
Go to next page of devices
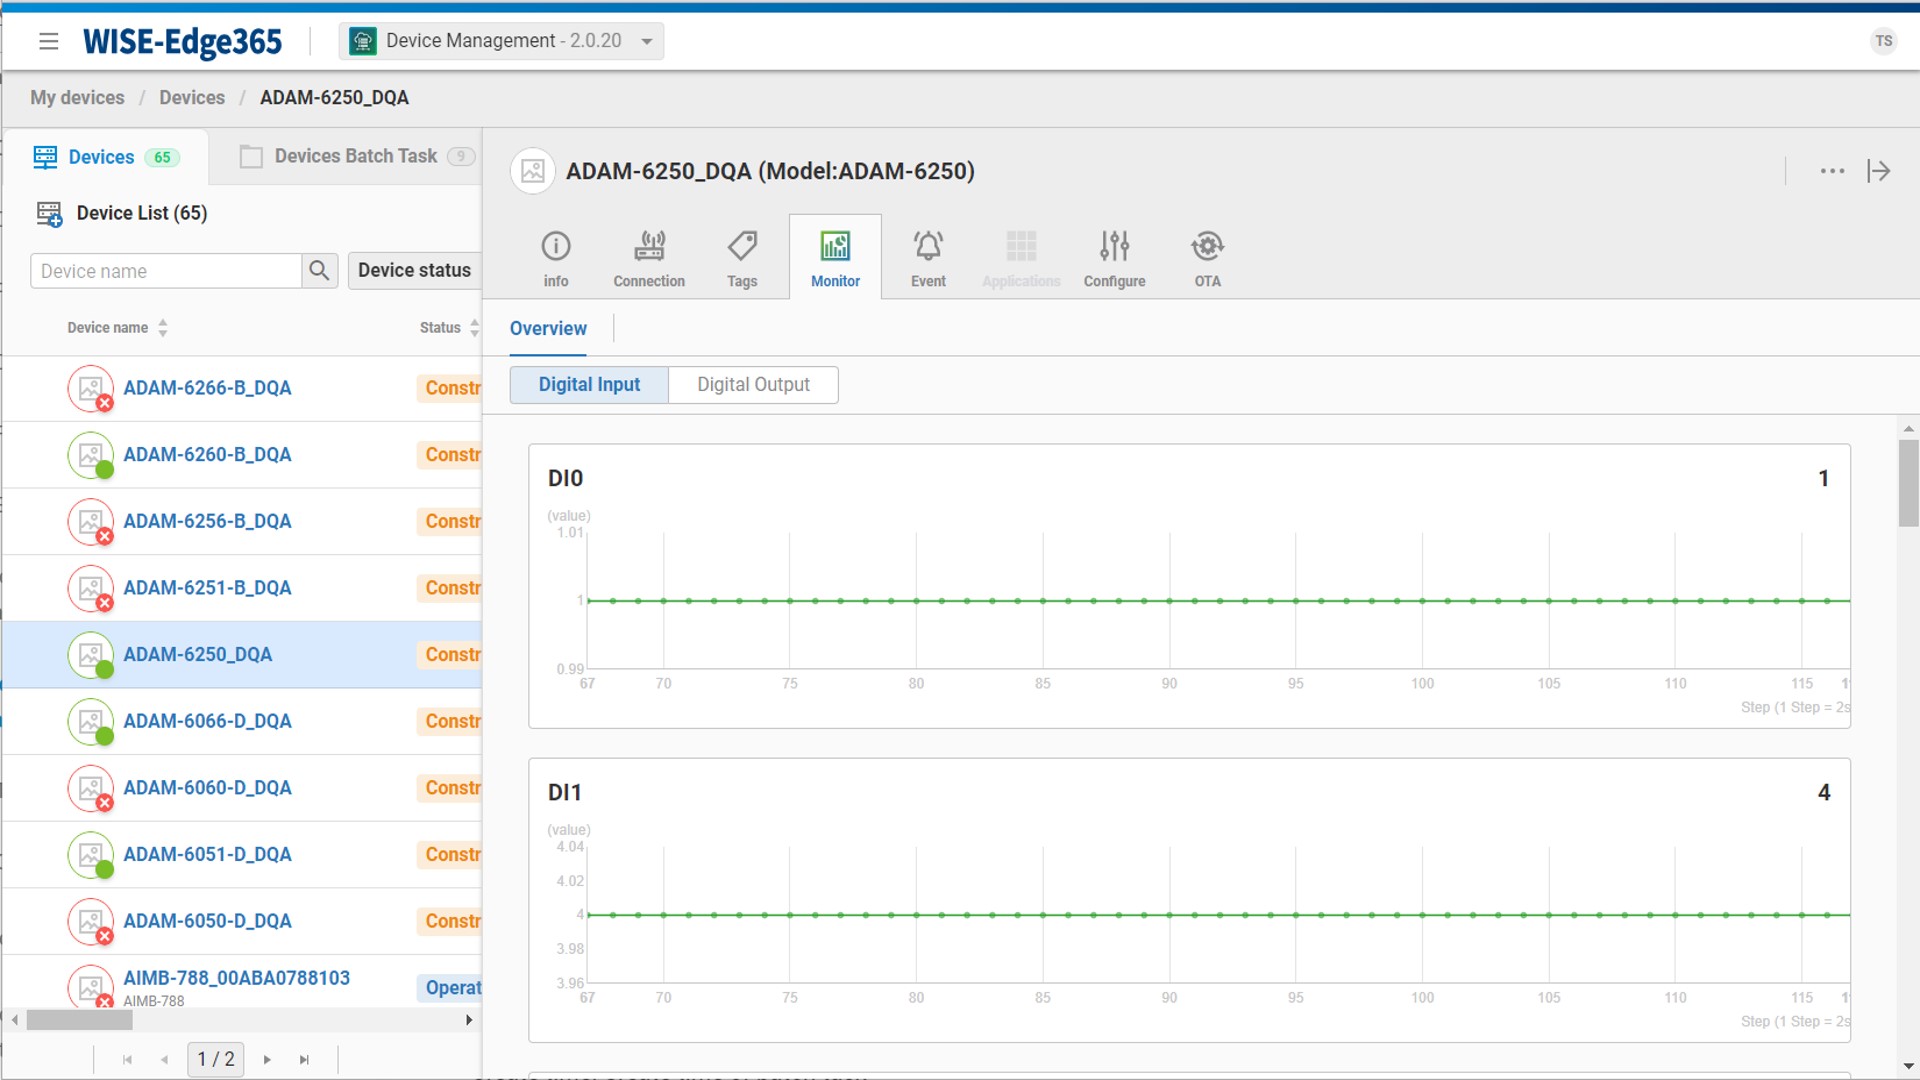267,1059
